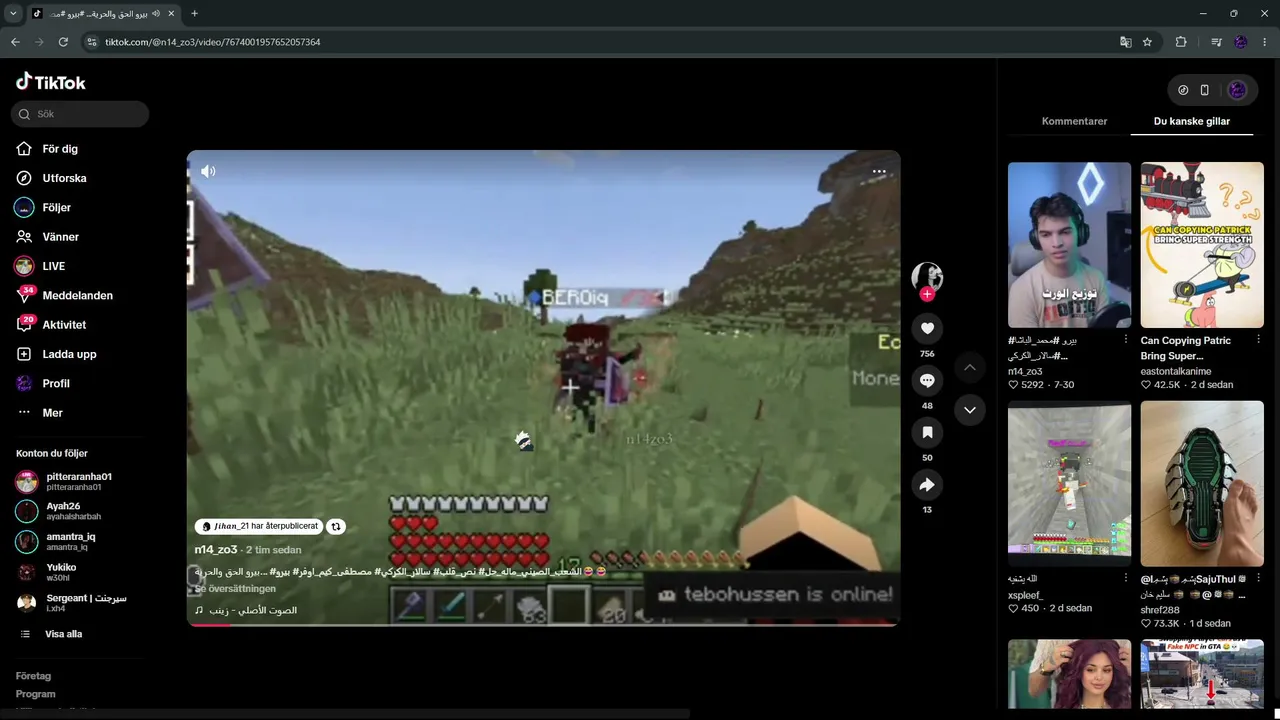Screen dimensions: 1280x720
Task: Open Aktivitet notifications
Action: 51,325
